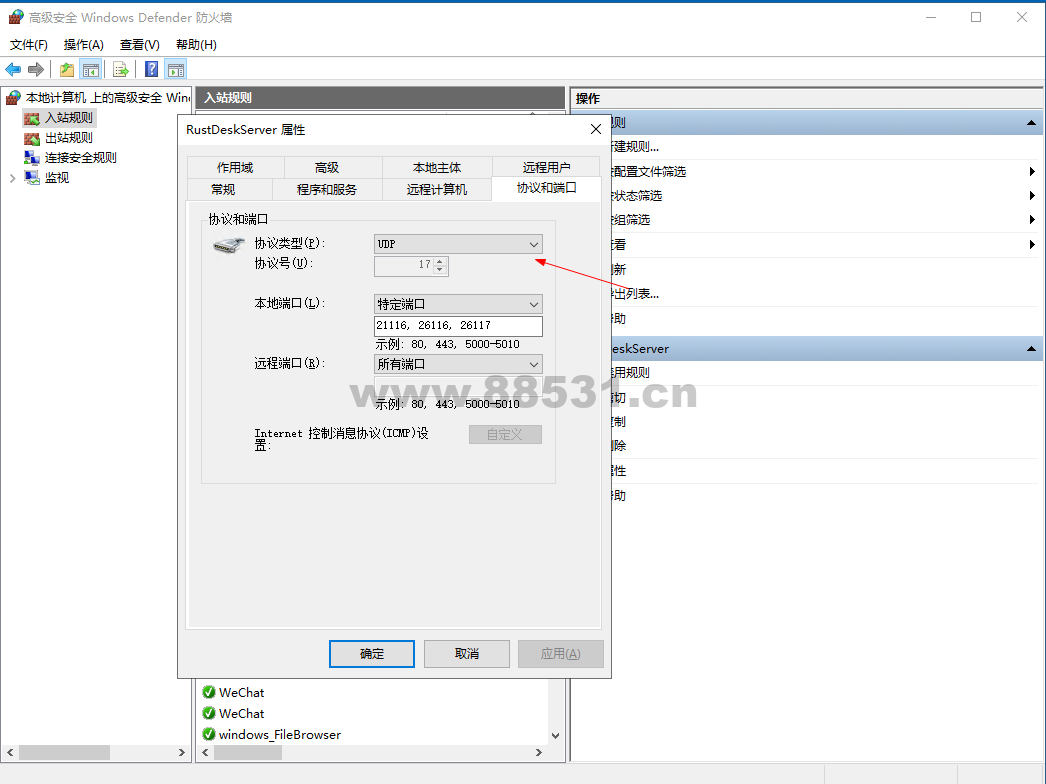Image resolution: width=1046 pixels, height=784 pixels.
Task: Open Help via the blue question mark icon
Action: coord(151,69)
